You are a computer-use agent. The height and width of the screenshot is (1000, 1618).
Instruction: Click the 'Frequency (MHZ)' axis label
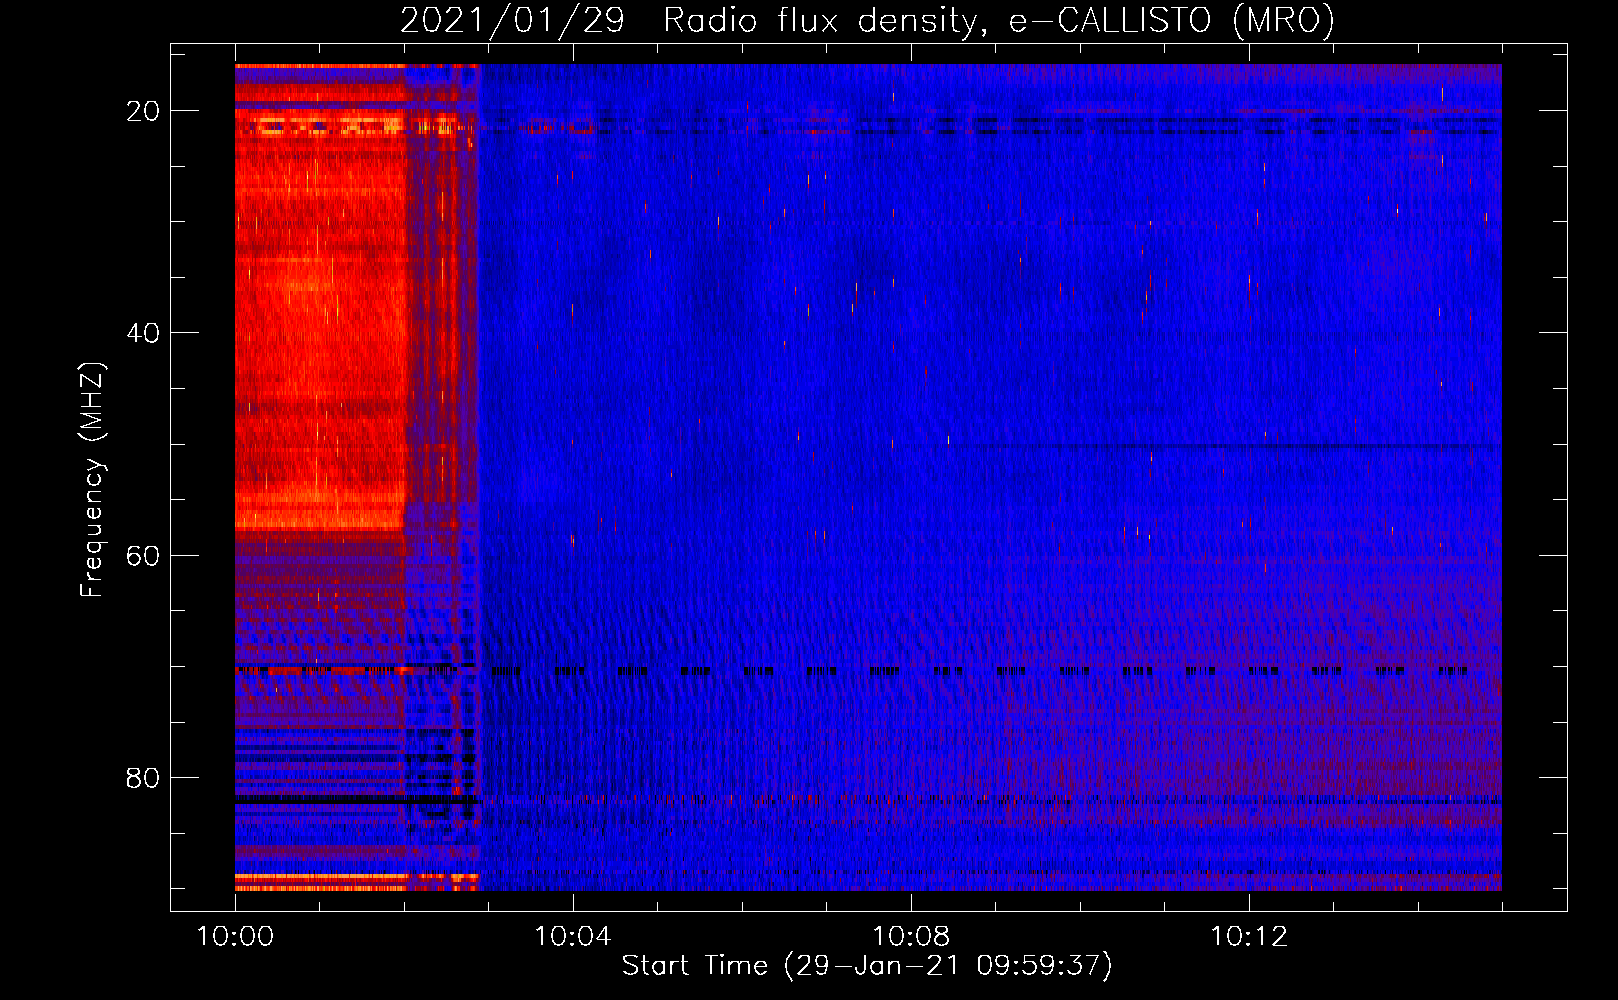click(92, 480)
